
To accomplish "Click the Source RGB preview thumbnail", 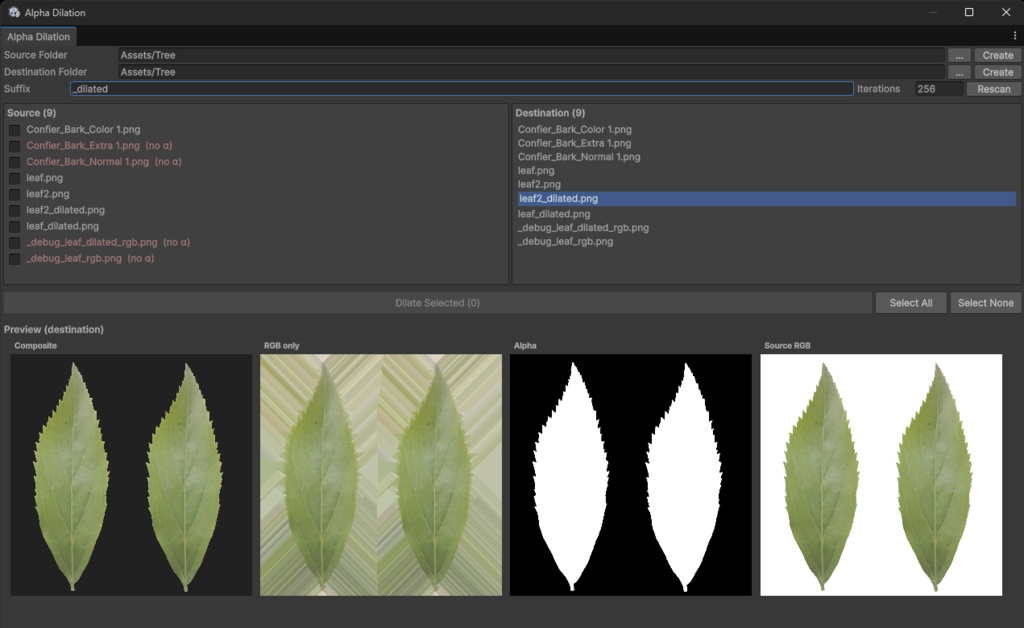I will coord(881,475).
